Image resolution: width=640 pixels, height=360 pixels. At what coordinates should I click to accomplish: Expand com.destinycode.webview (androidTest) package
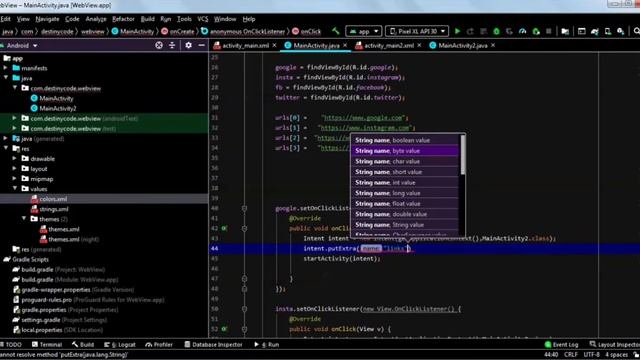point(15,118)
